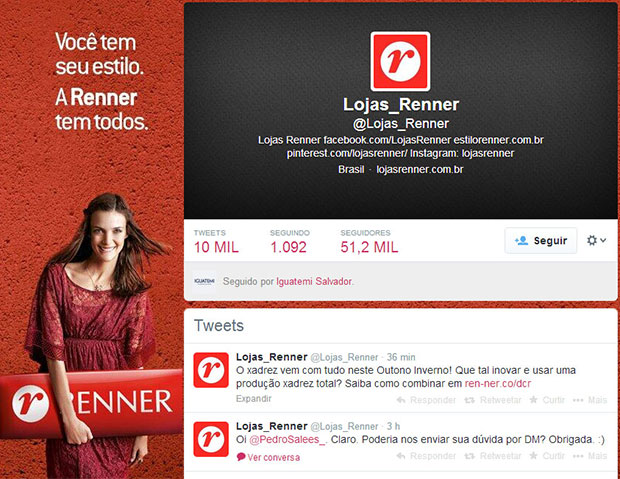Open the ren-ner.co/dcr link
620x479 pixels.
(x=497, y=383)
